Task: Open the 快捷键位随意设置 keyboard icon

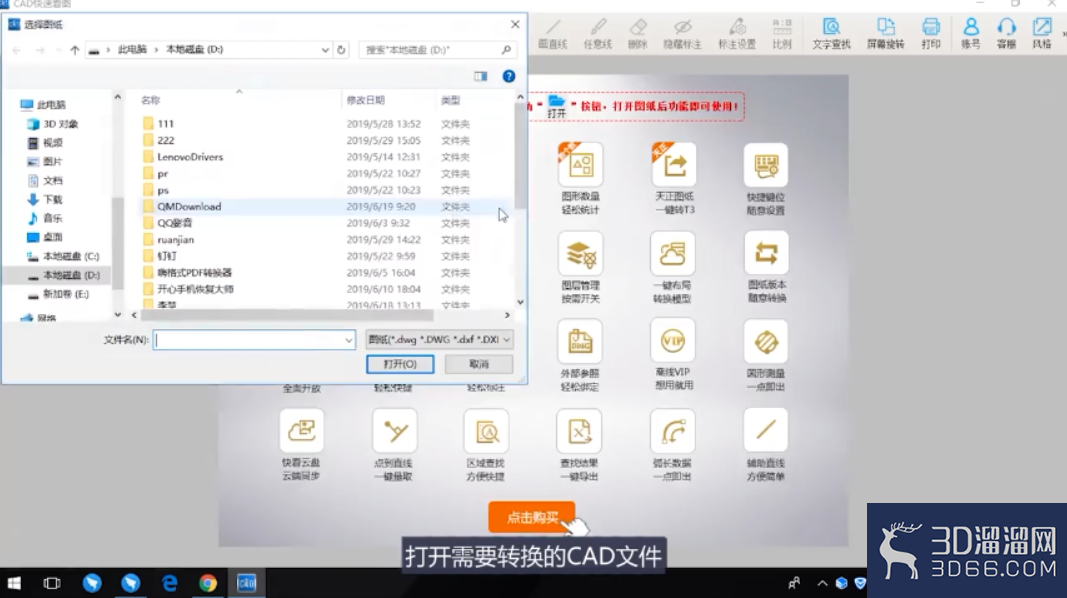Action: (x=766, y=165)
